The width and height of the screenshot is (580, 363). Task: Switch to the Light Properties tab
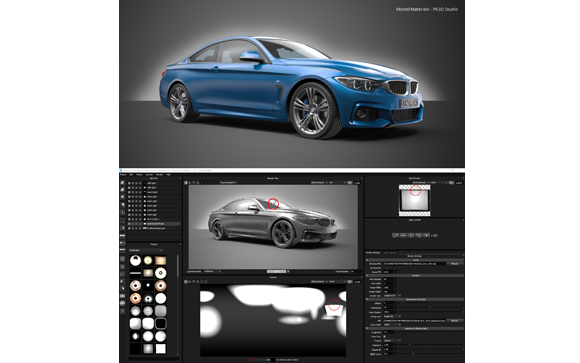pyautogui.click(x=390, y=253)
